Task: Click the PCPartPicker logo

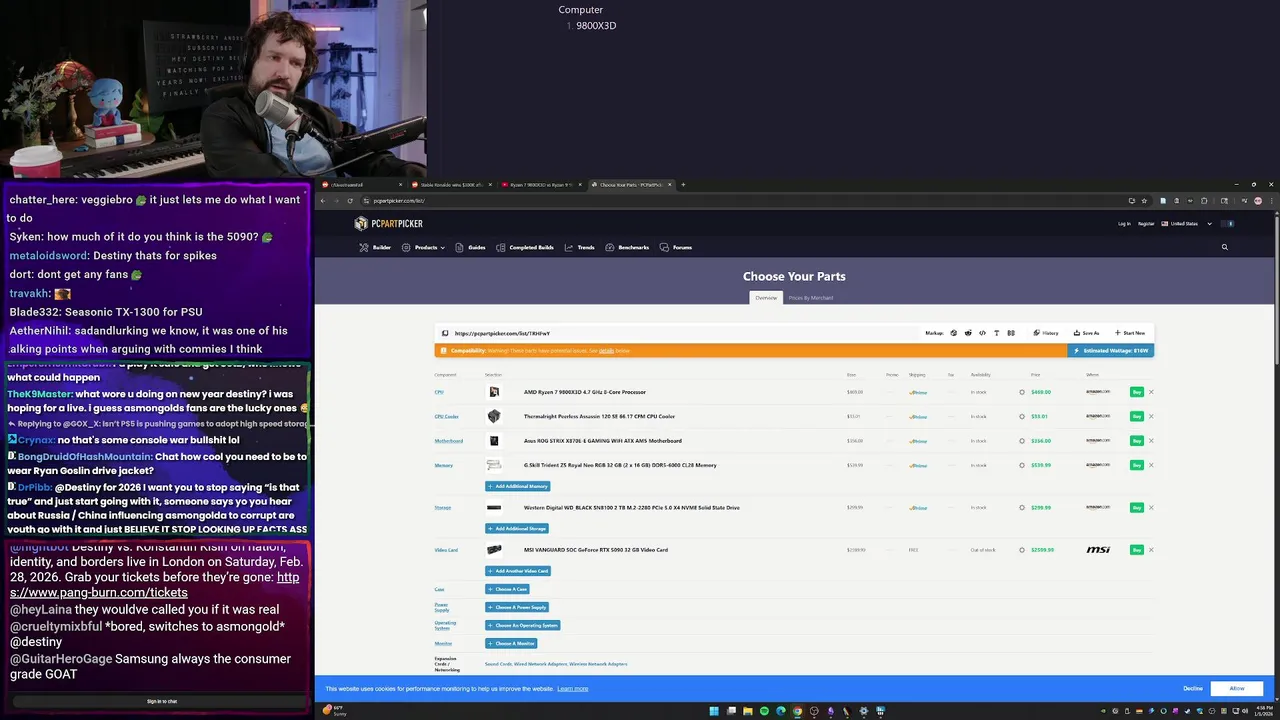Action: [x=389, y=223]
